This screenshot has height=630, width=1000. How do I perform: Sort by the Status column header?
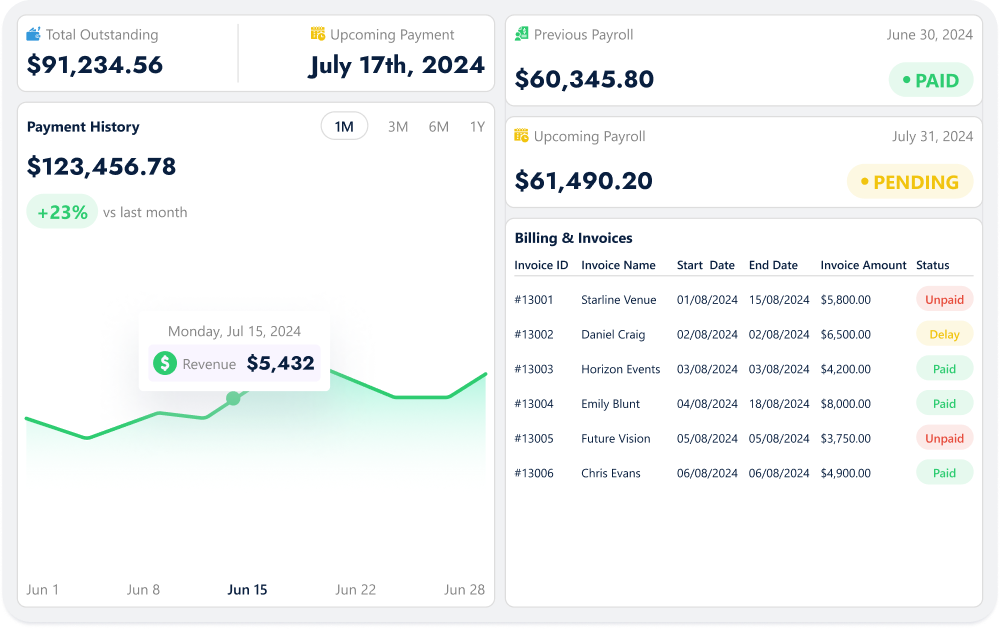tap(932, 265)
